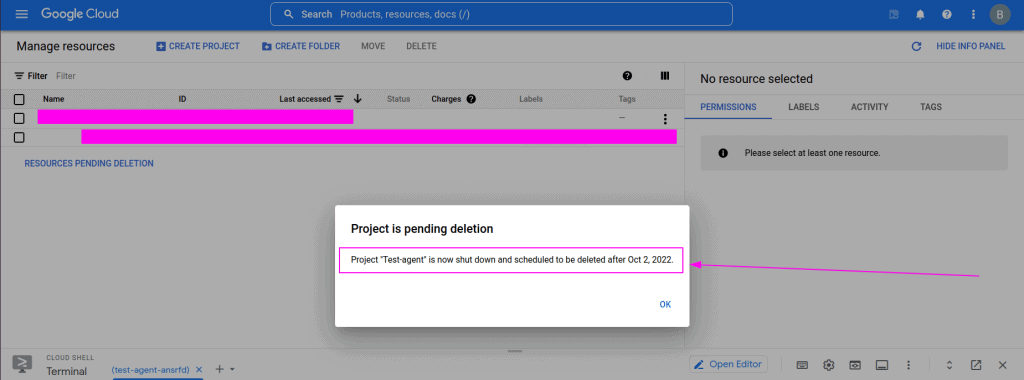
Task: Open the help question mark menu
Action: pyautogui.click(x=946, y=14)
